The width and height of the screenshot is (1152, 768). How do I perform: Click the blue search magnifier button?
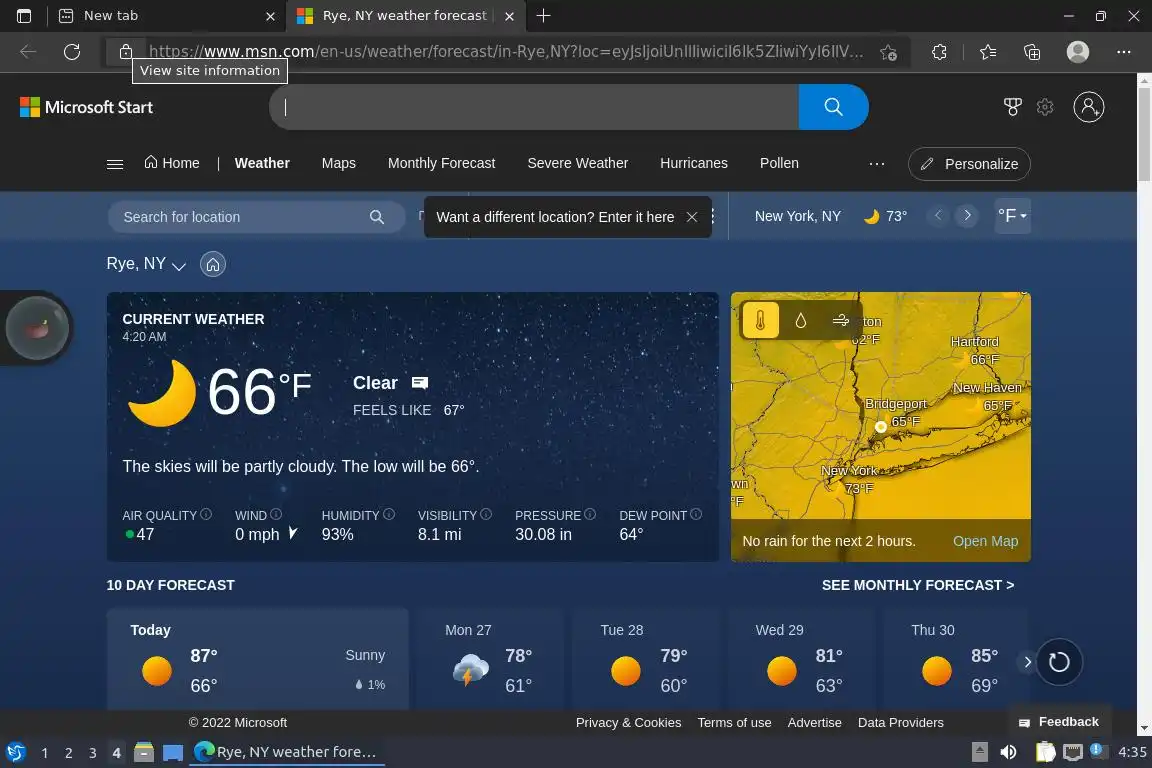point(833,107)
